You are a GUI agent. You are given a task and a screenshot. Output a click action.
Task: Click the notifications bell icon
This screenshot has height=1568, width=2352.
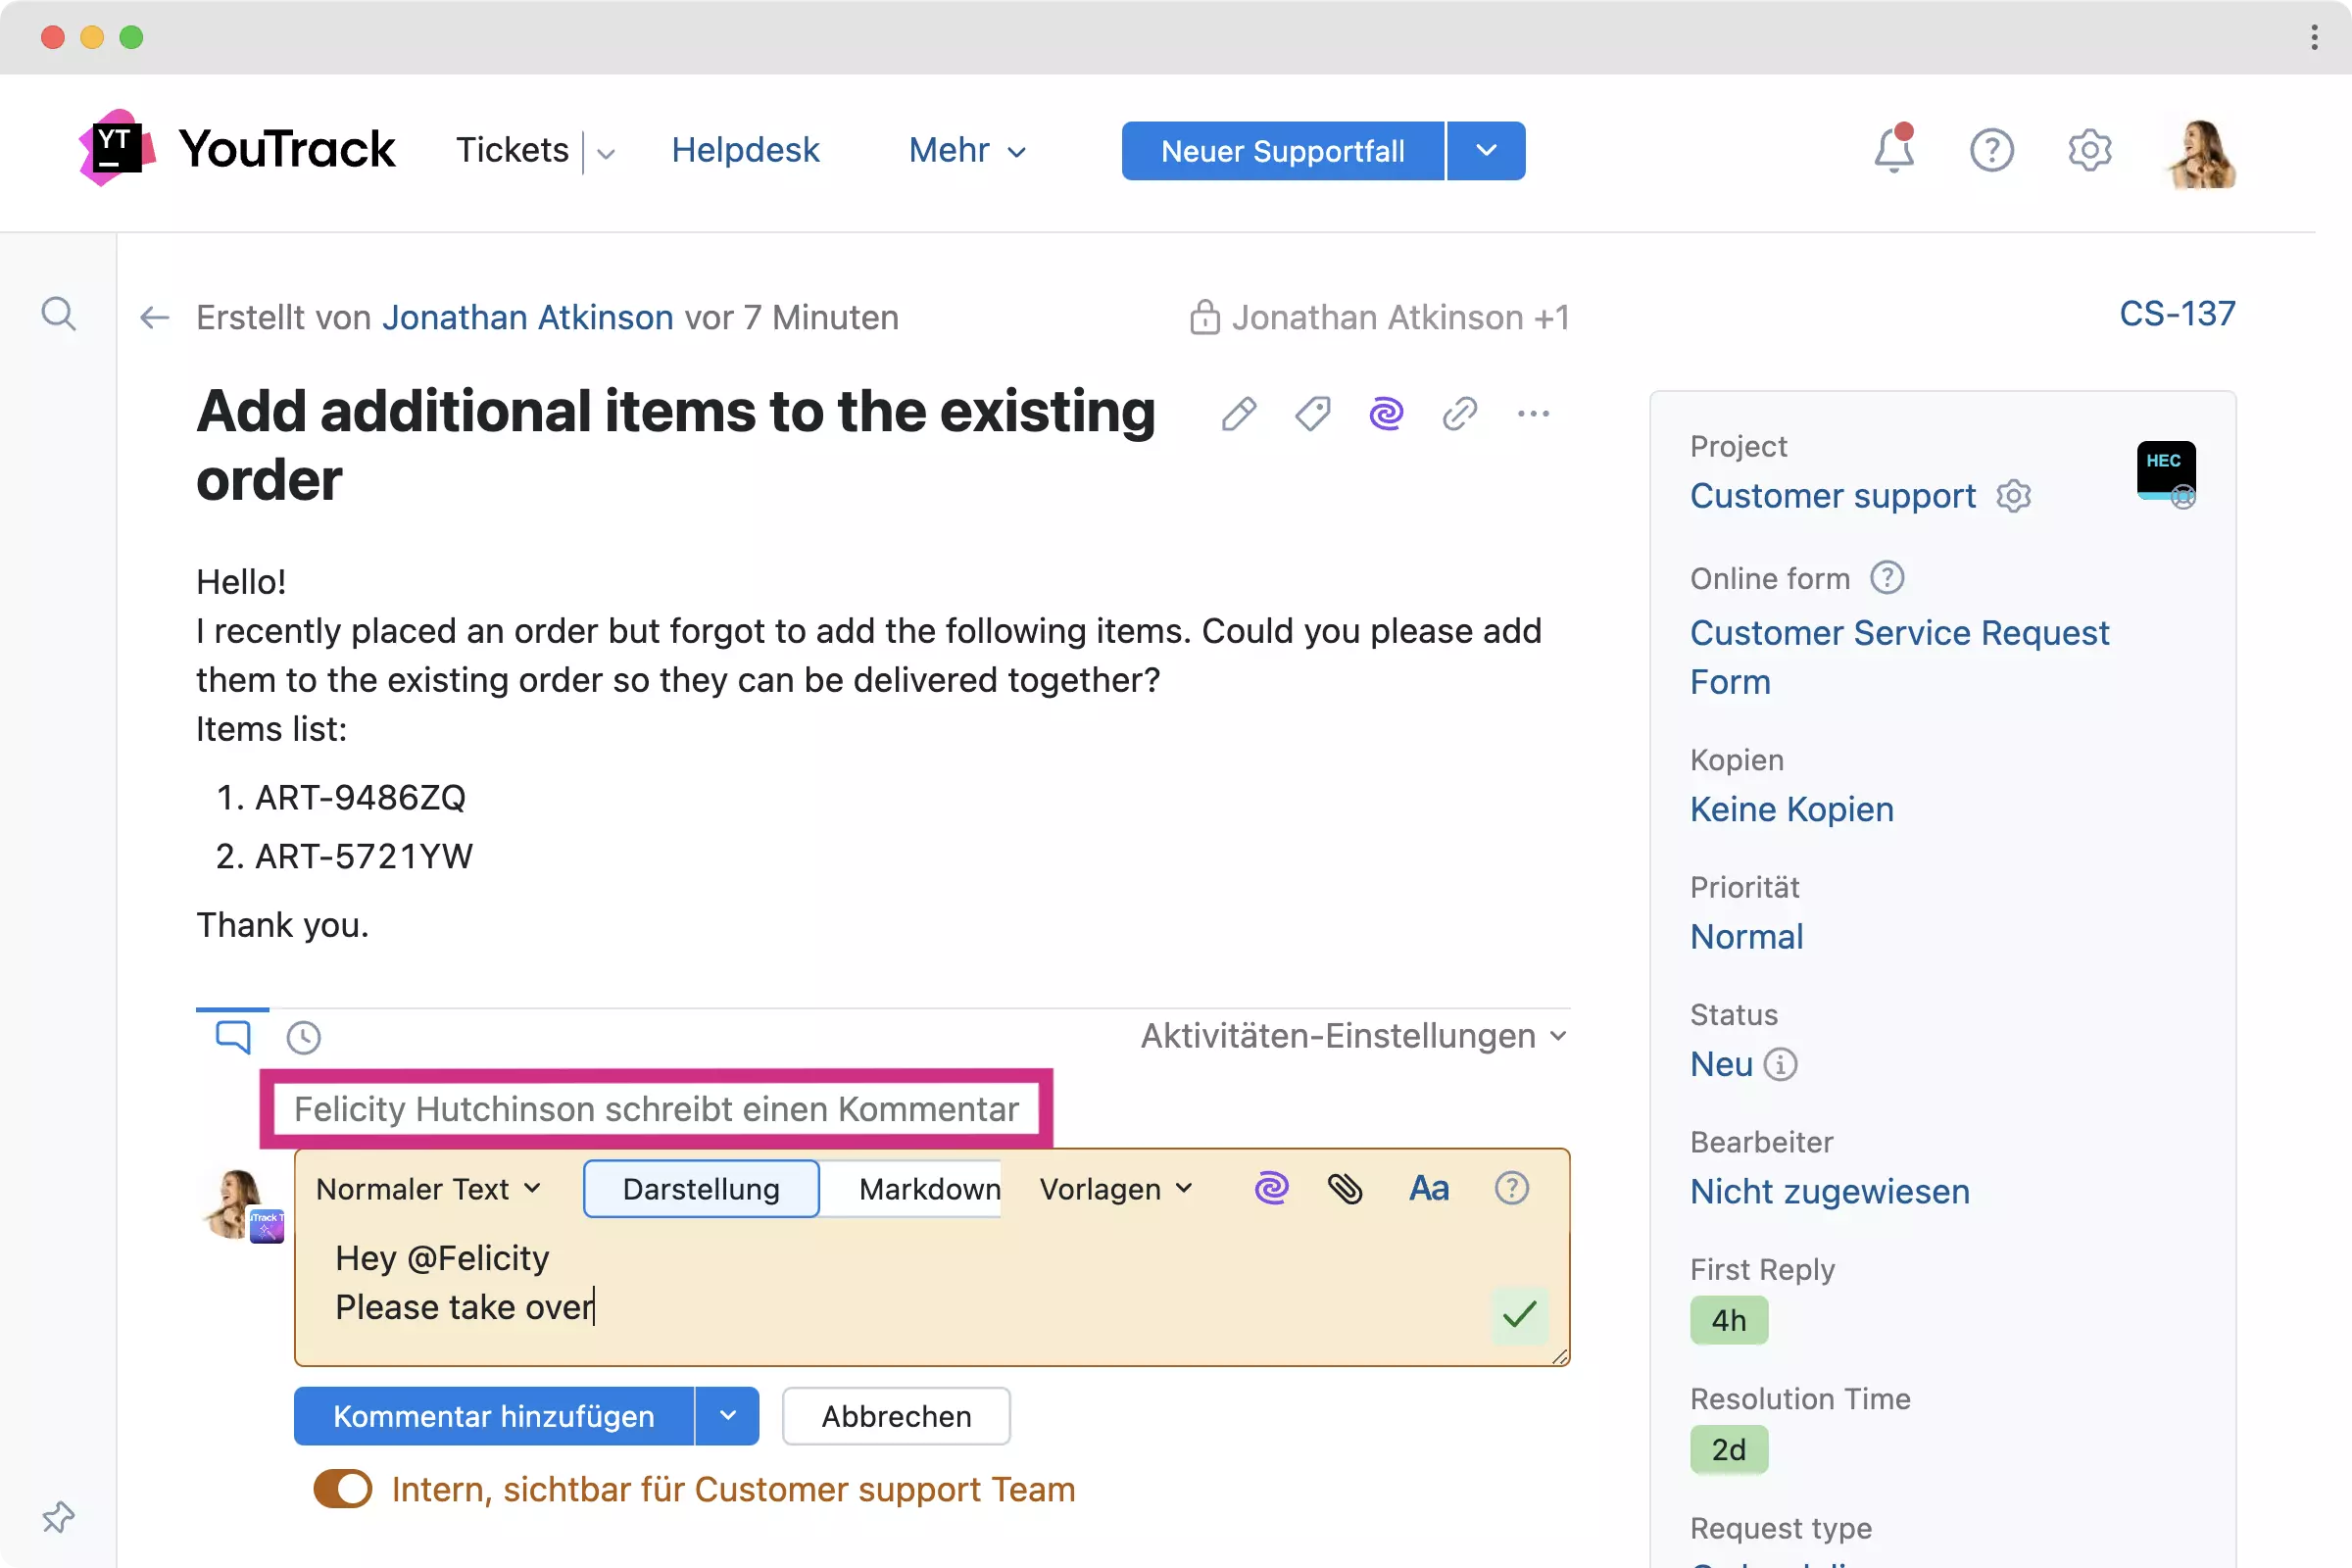coord(1893,150)
